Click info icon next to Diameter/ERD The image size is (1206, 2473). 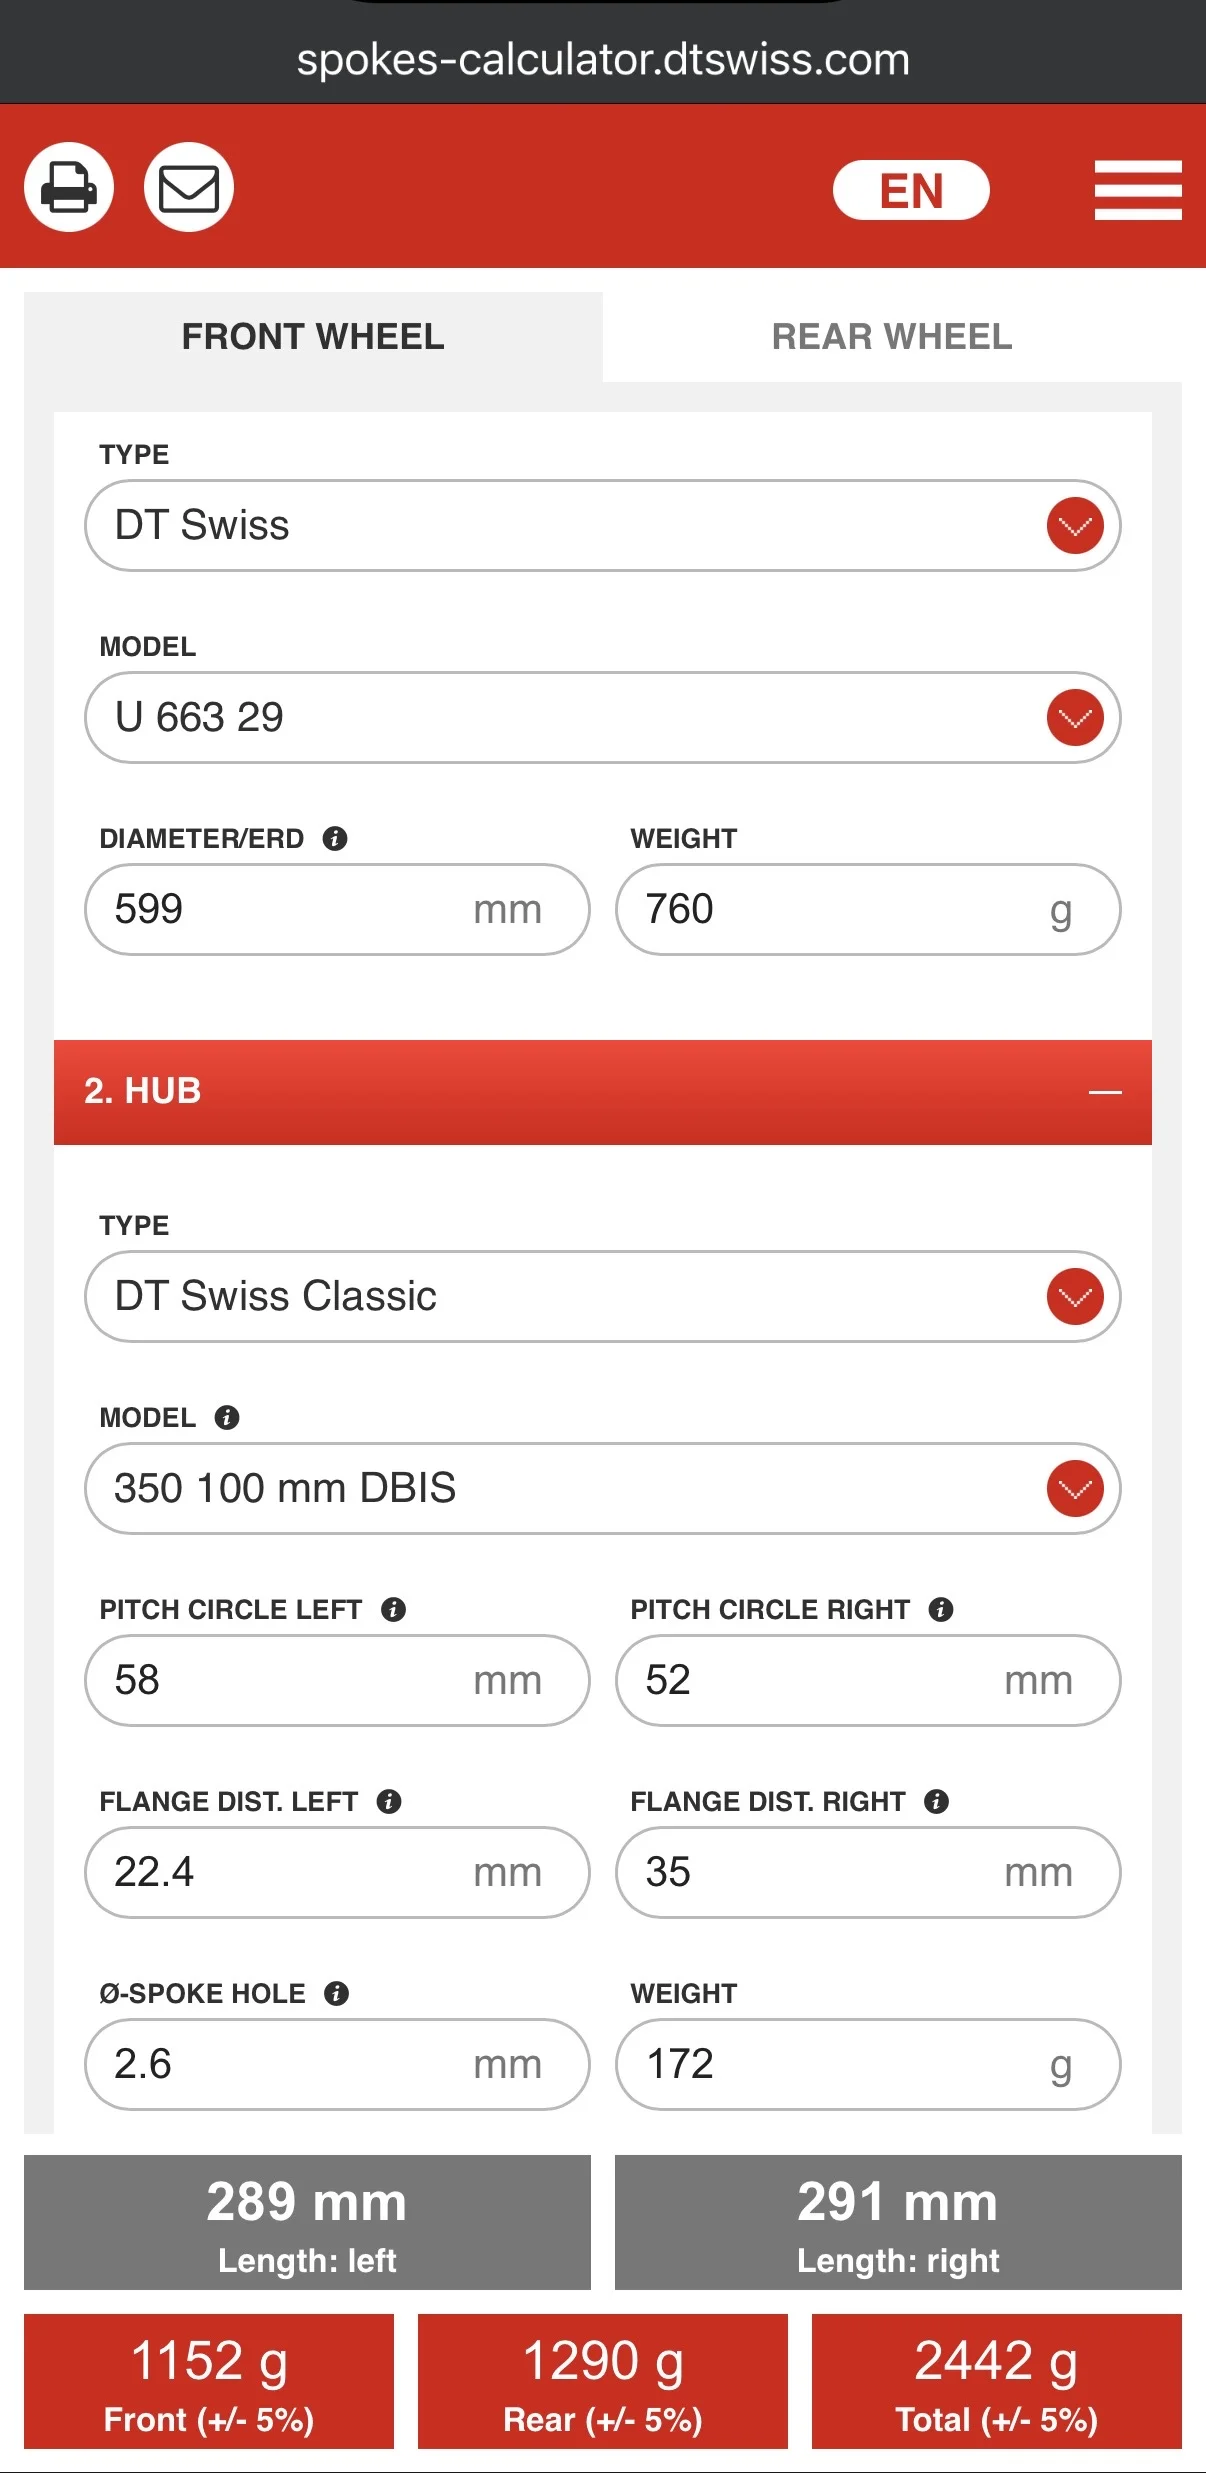click(x=335, y=838)
